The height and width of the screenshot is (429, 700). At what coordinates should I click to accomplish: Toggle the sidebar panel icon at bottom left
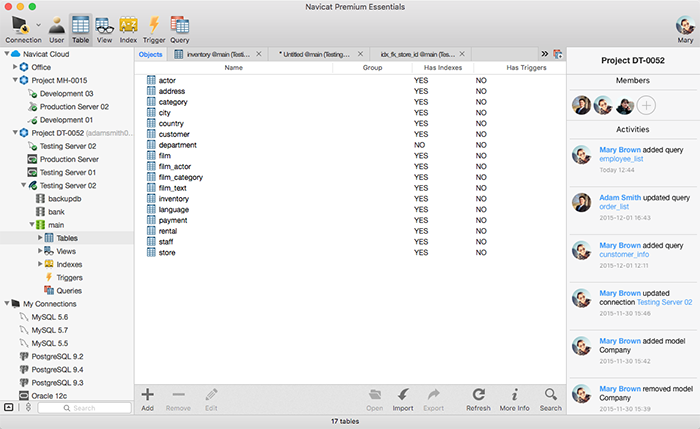click(8, 407)
